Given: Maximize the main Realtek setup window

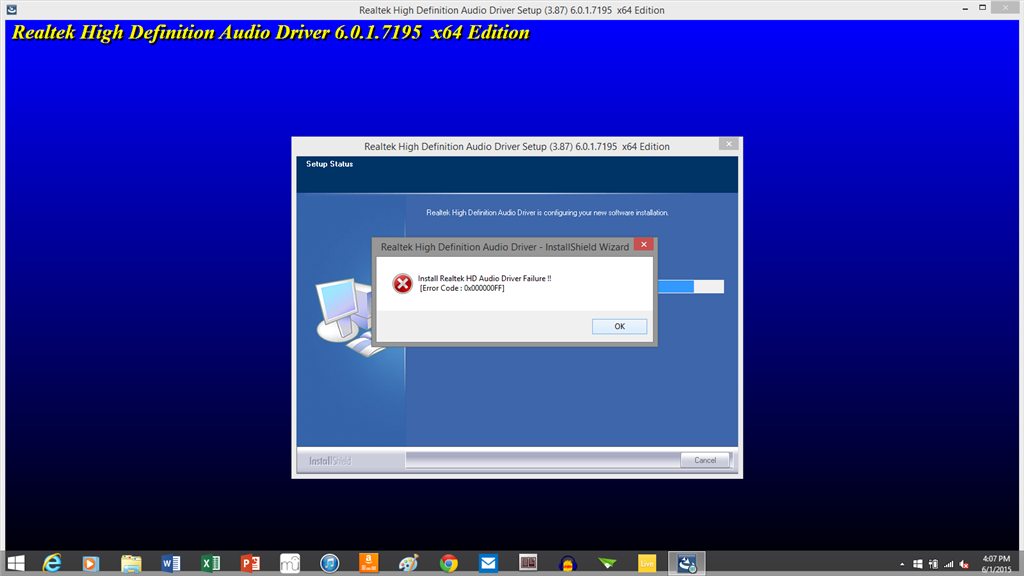Looking at the screenshot, I should point(982,8).
